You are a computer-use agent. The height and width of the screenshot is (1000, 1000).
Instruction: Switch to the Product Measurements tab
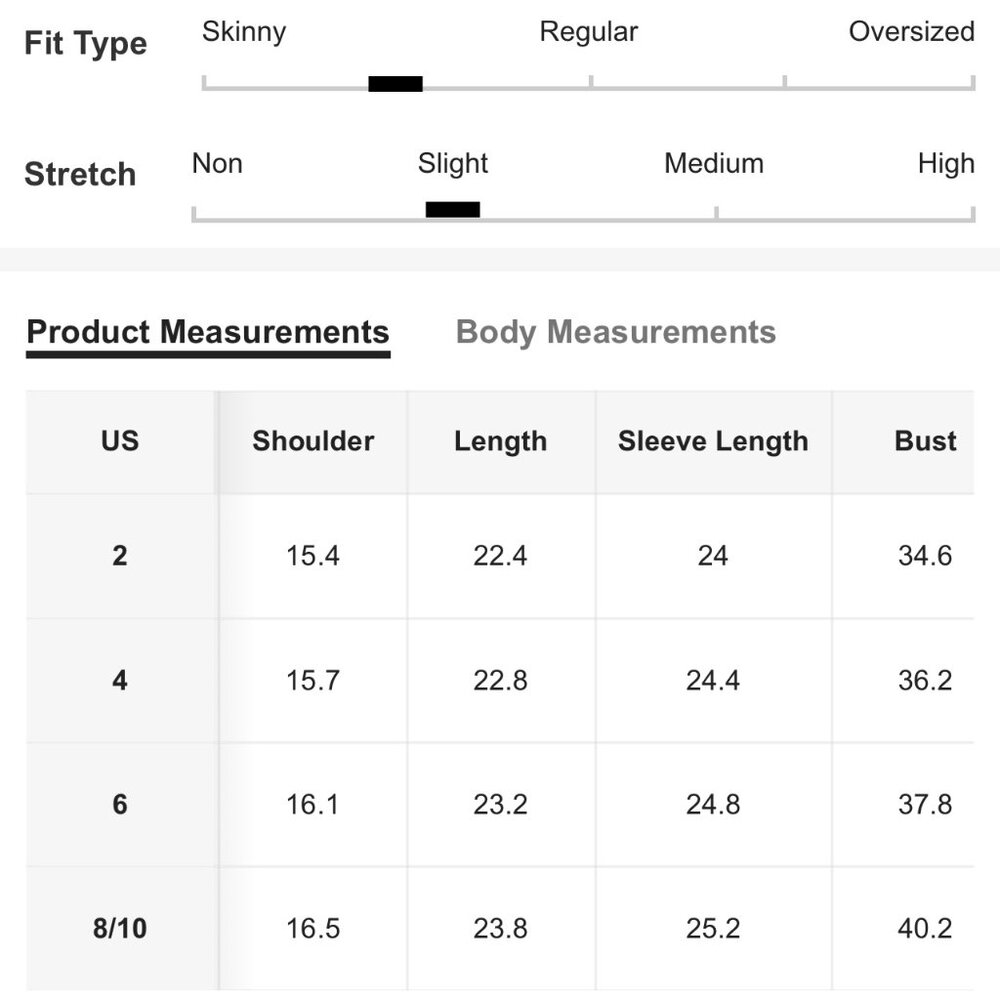(208, 332)
